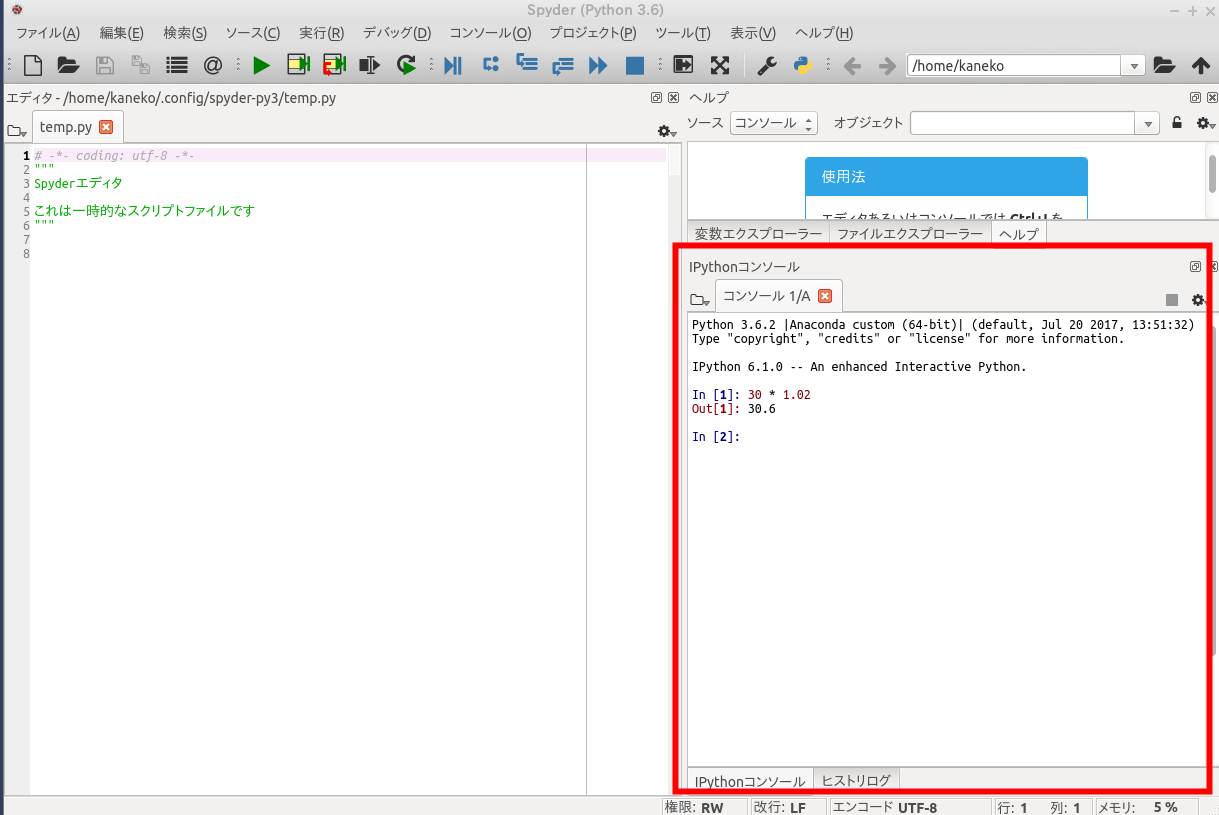Browse IPython console tabs folder dropdown

(x=700, y=300)
